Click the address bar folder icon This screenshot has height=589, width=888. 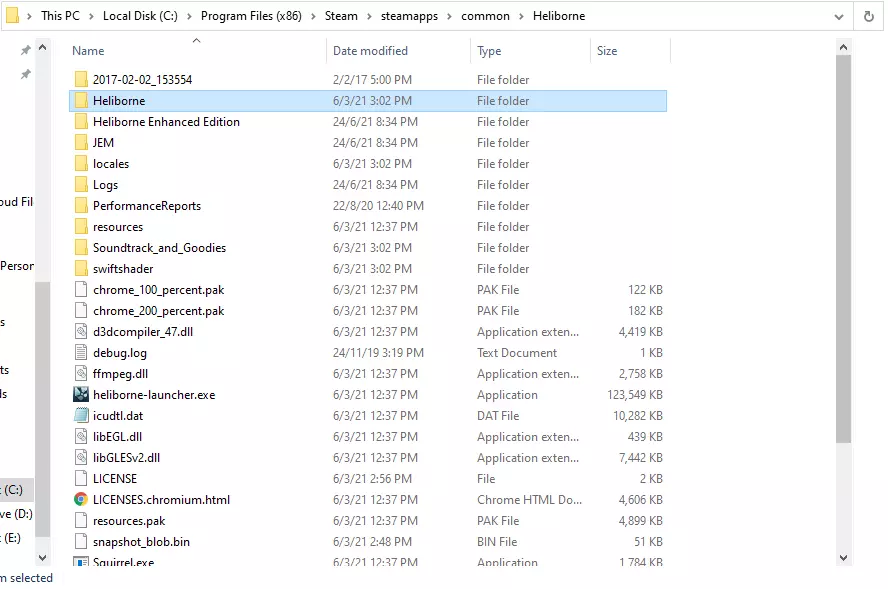click(x=12, y=15)
